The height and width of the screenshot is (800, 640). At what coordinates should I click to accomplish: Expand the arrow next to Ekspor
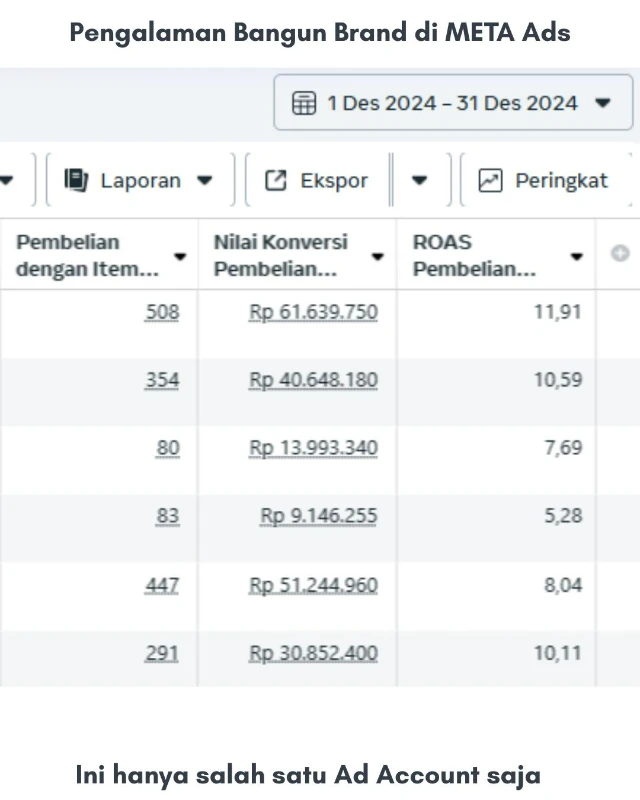tap(420, 181)
